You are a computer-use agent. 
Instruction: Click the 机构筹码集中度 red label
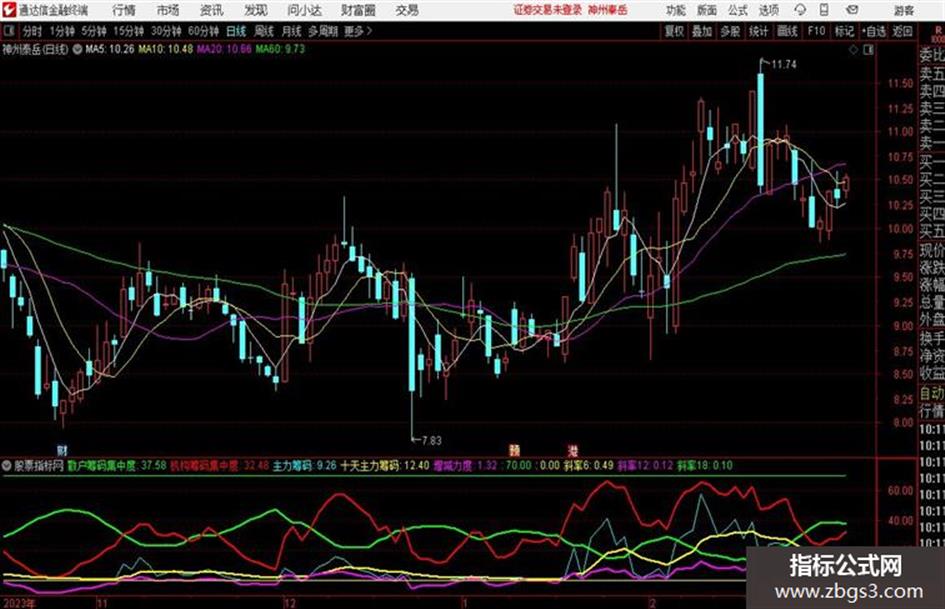pos(219,465)
